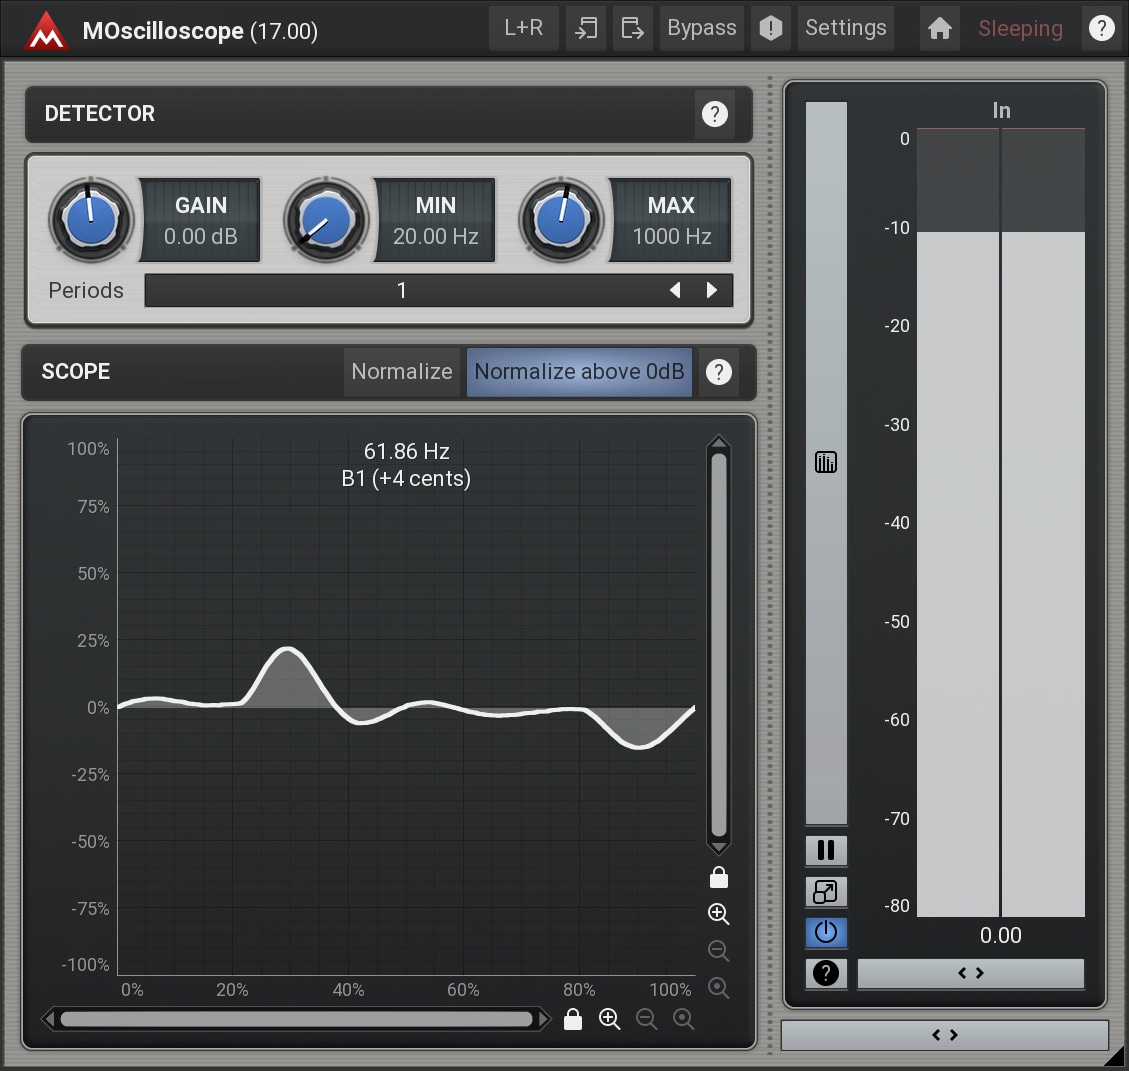
Task: Click the vertical zoom-in magnifier icon
Action: click(718, 913)
